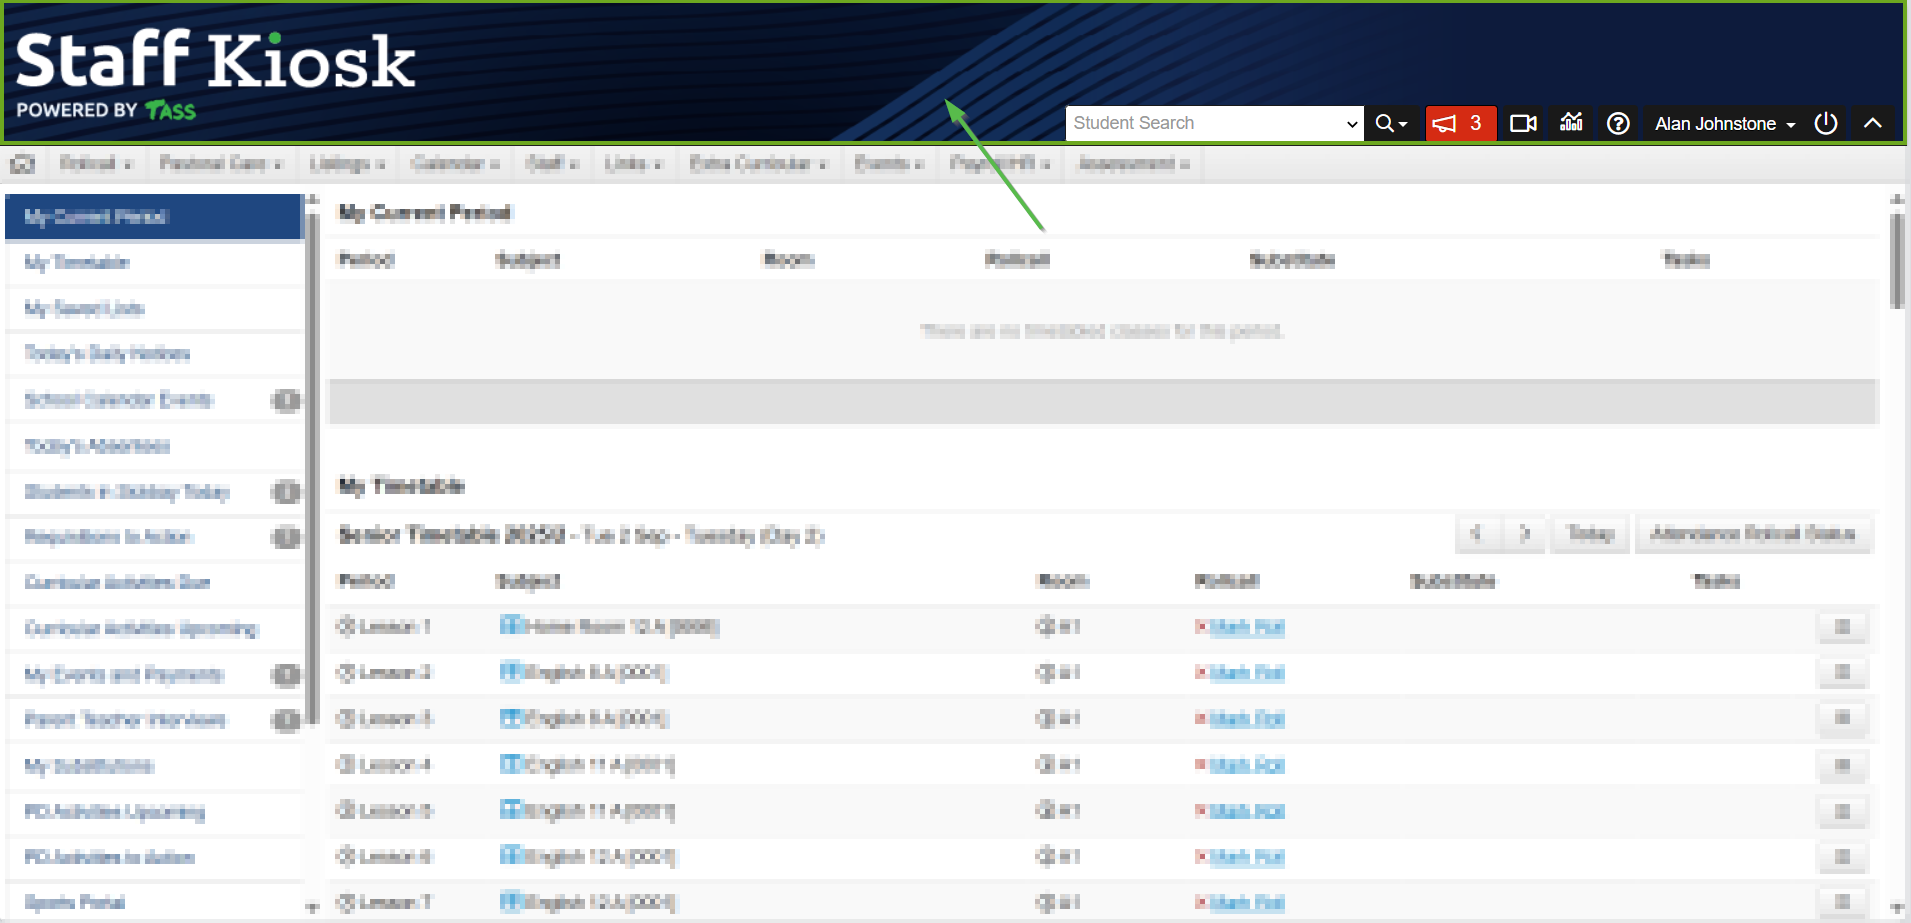Open the Pastoral Care menu
This screenshot has height=923, width=1911.
click(x=220, y=164)
